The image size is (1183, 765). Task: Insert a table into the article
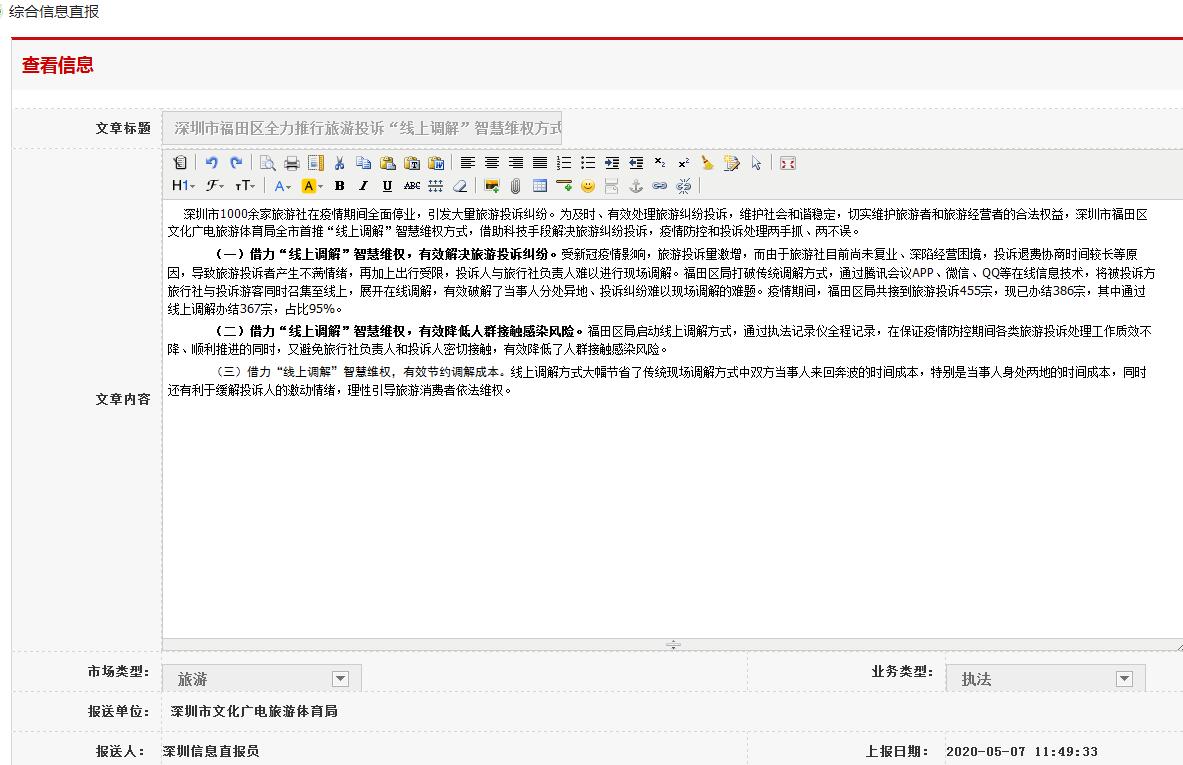pos(540,187)
